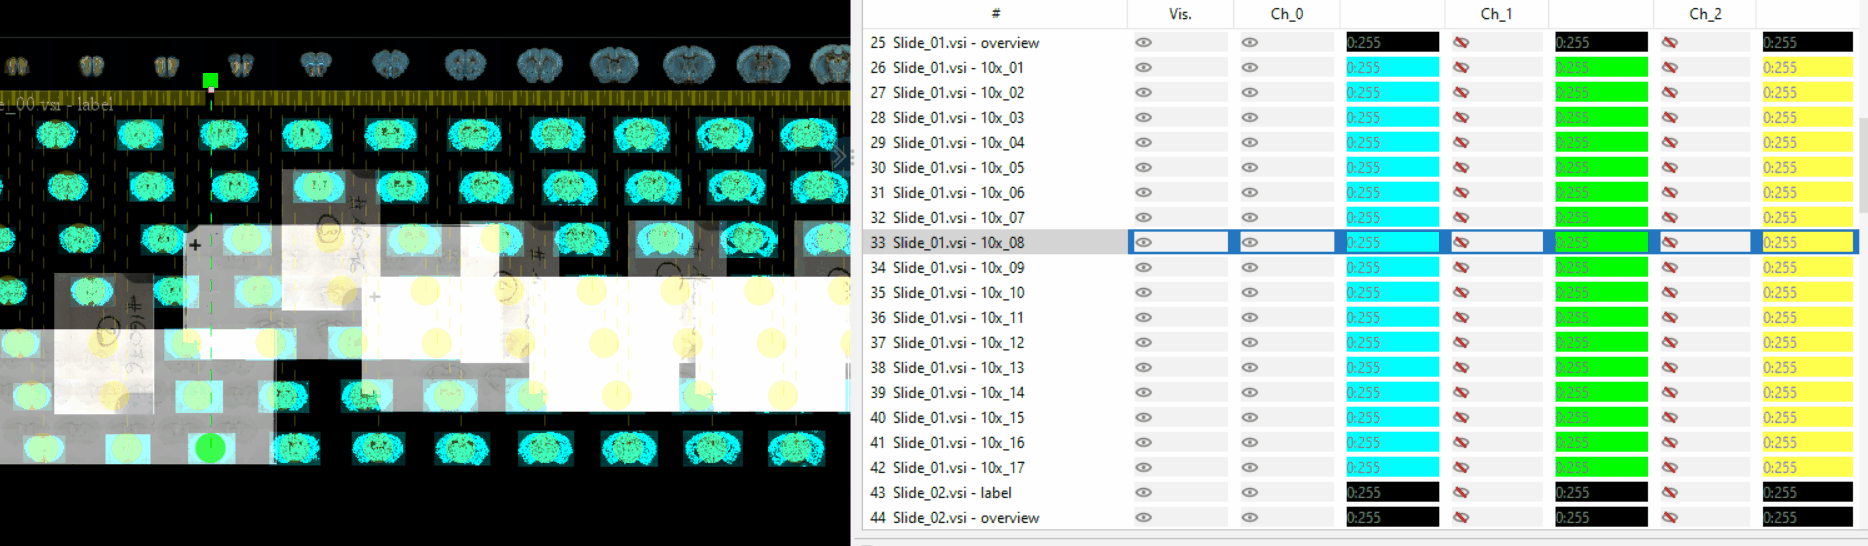Show Ch_1 crossed eye for Slide_01 overview
The height and width of the screenshot is (546, 1868).
(x=1461, y=42)
